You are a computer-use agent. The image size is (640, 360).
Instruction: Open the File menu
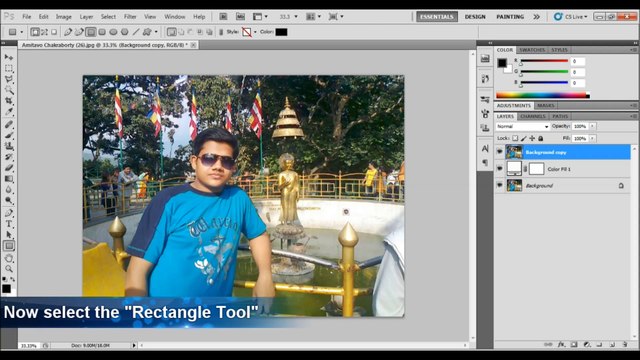(x=27, y=17)
